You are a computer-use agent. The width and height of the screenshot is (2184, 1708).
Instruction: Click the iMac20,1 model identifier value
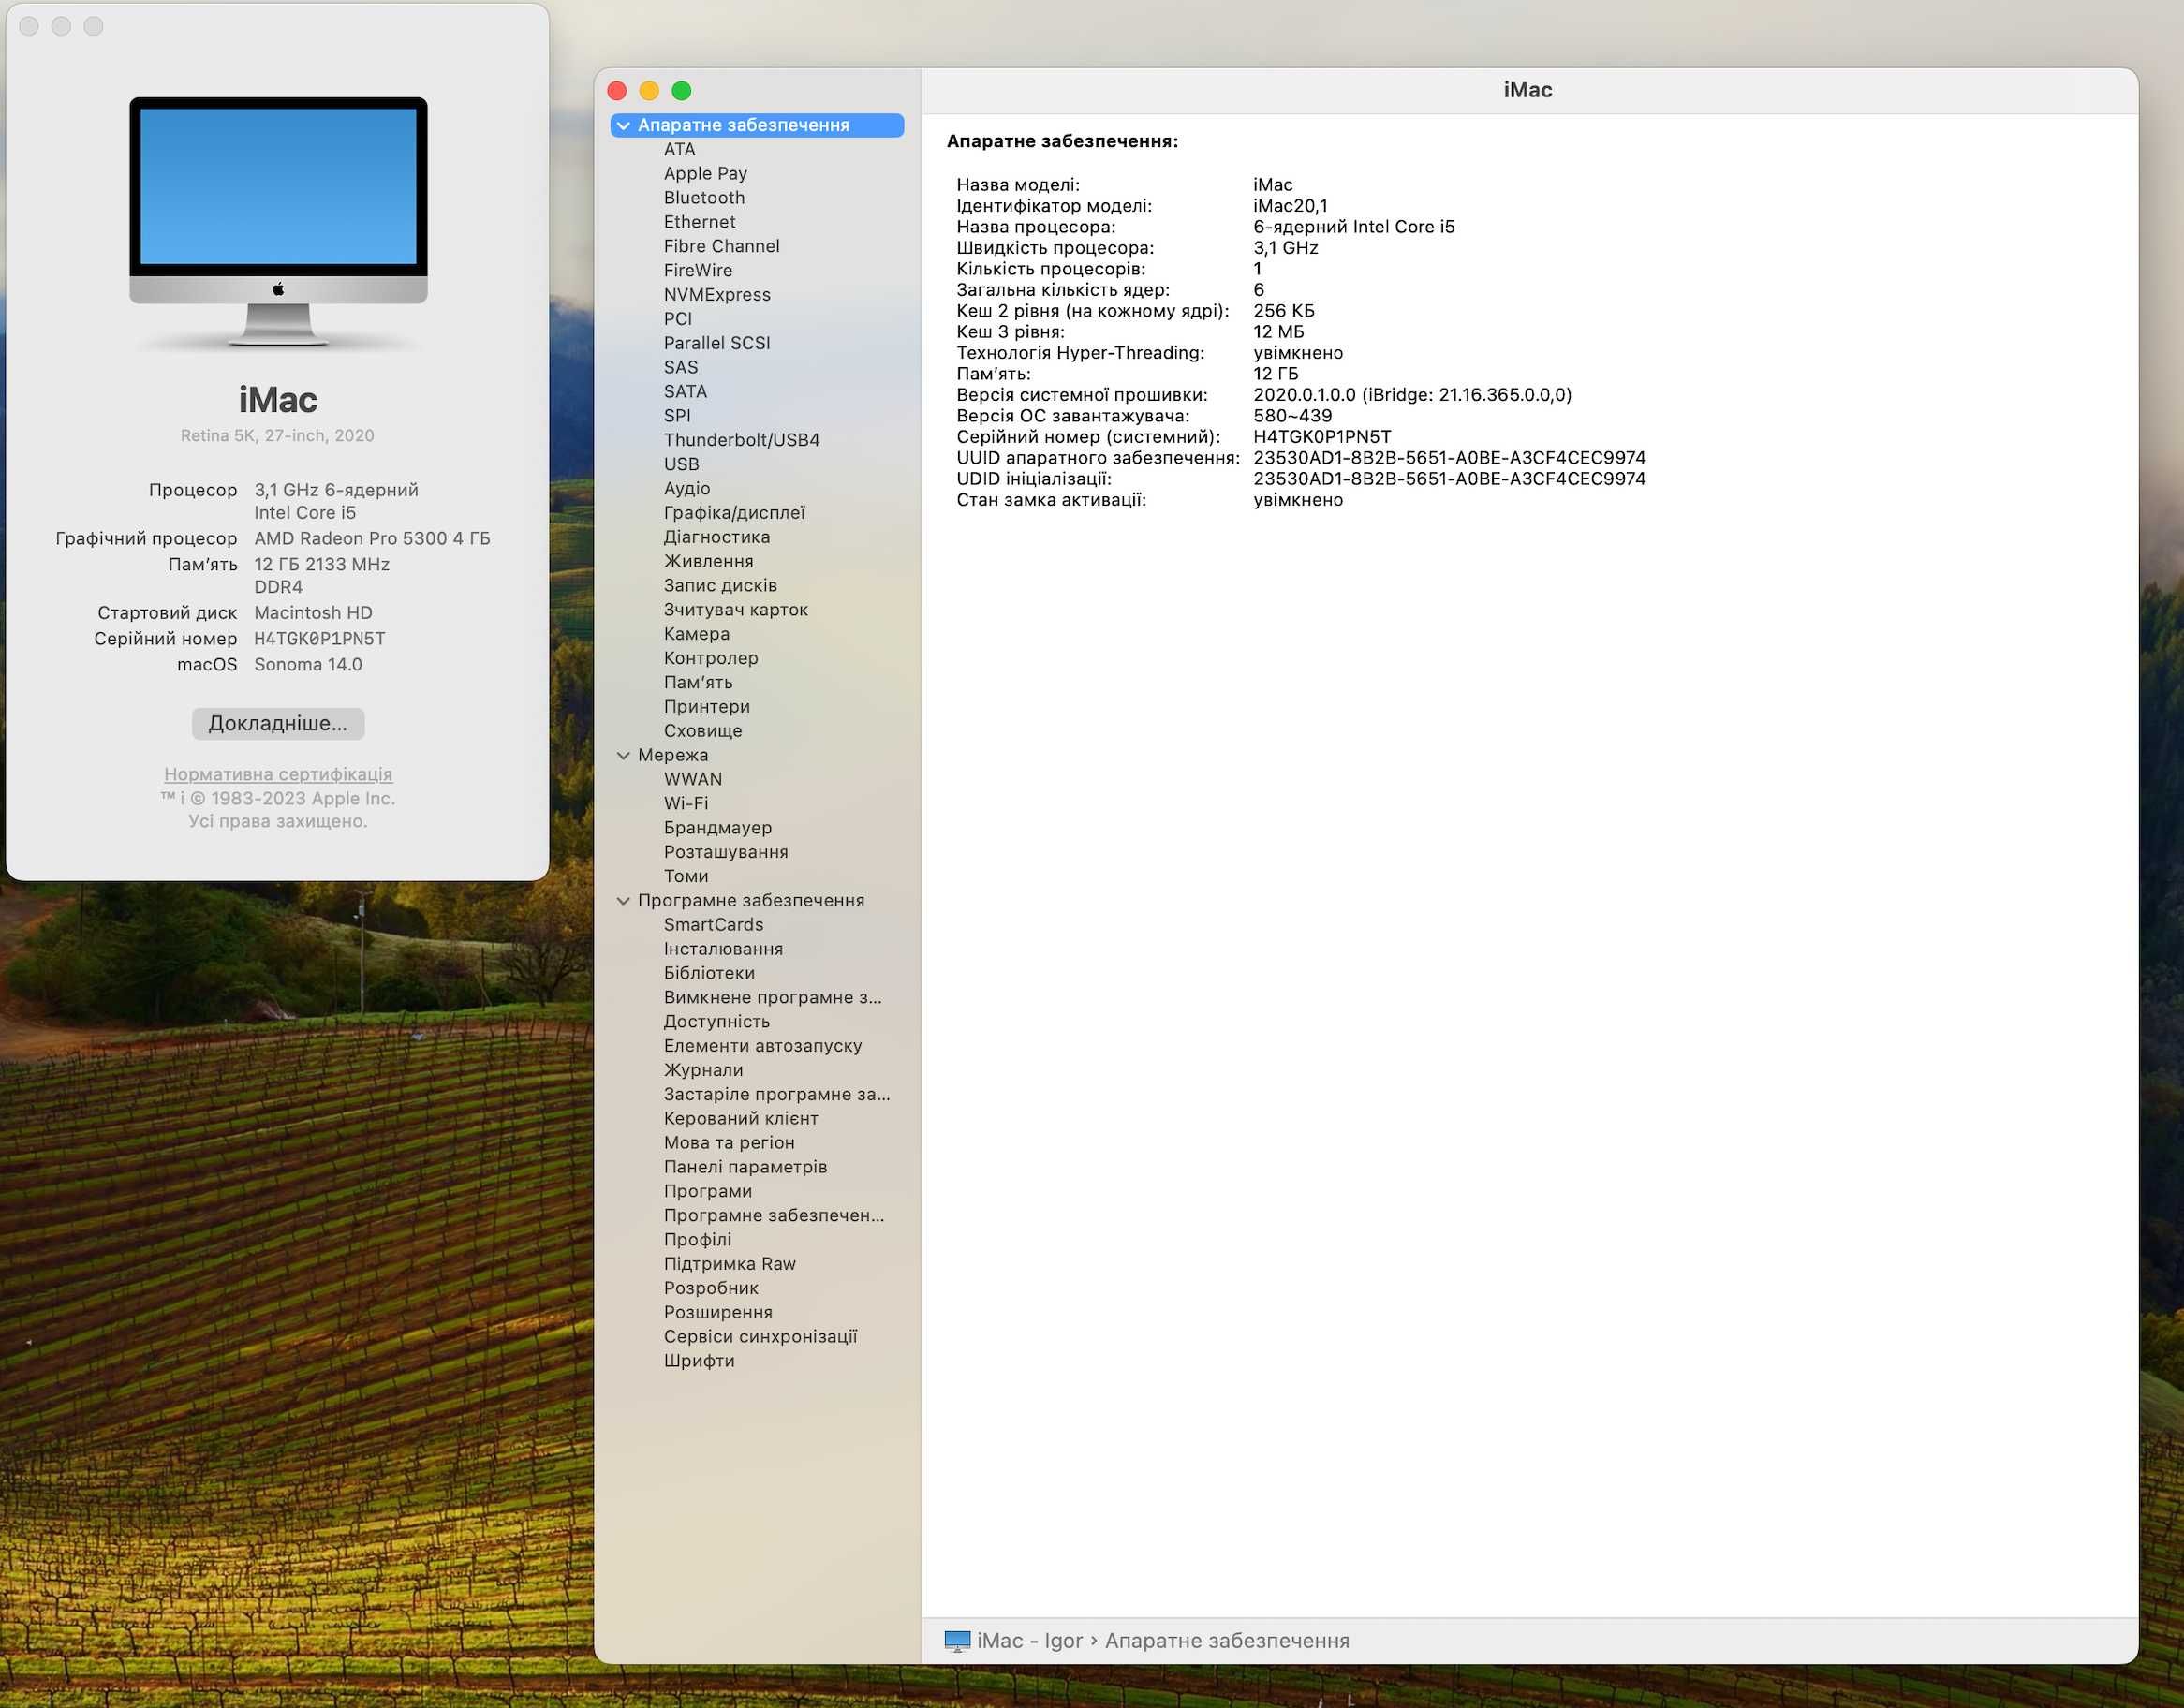tap(1290, 206)
